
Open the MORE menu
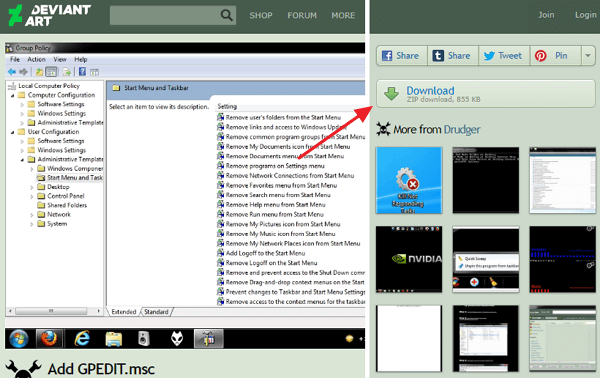343,15
